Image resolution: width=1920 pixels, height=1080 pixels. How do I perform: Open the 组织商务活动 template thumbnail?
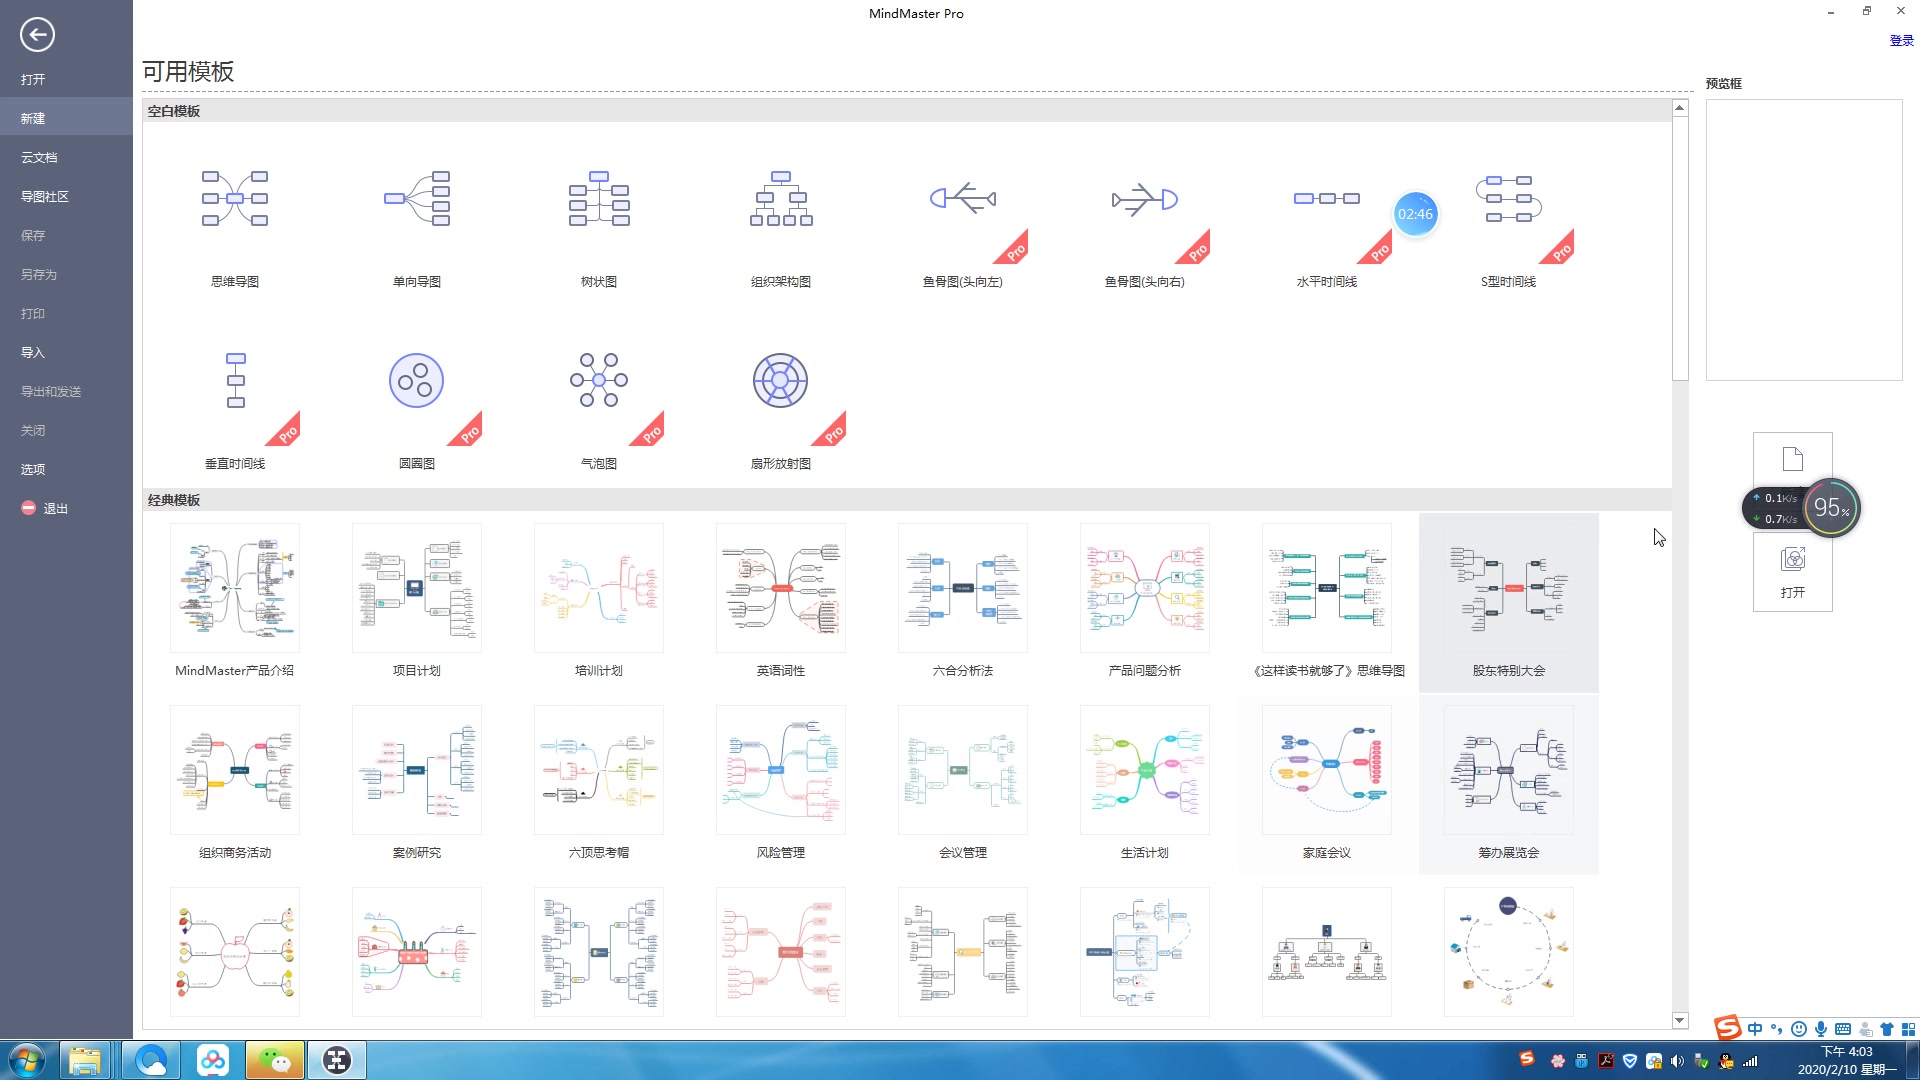235,771
